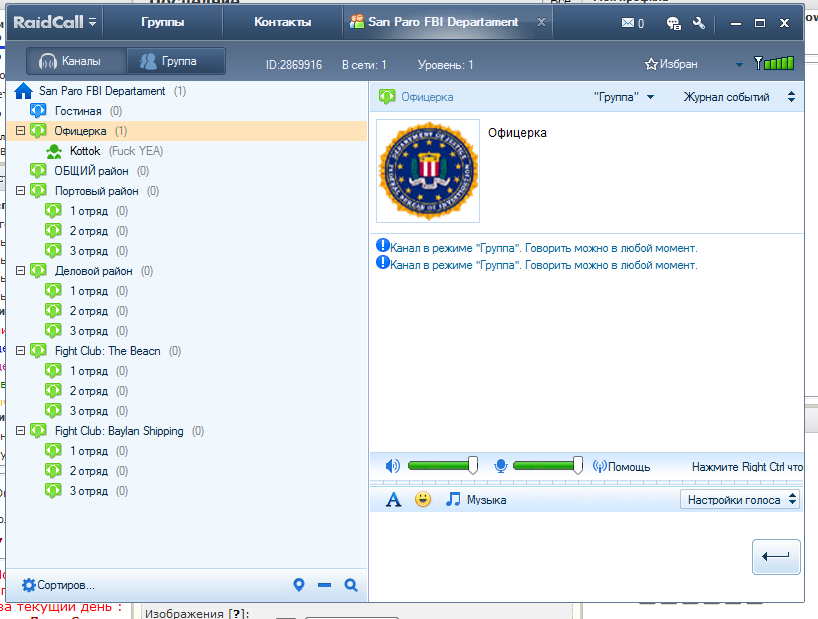Image resolution: width=818 pixels, height=619 pixels.
Task: Click icon of 1 отряд under Baylan Shipping
Action: [x=53, y=451]
